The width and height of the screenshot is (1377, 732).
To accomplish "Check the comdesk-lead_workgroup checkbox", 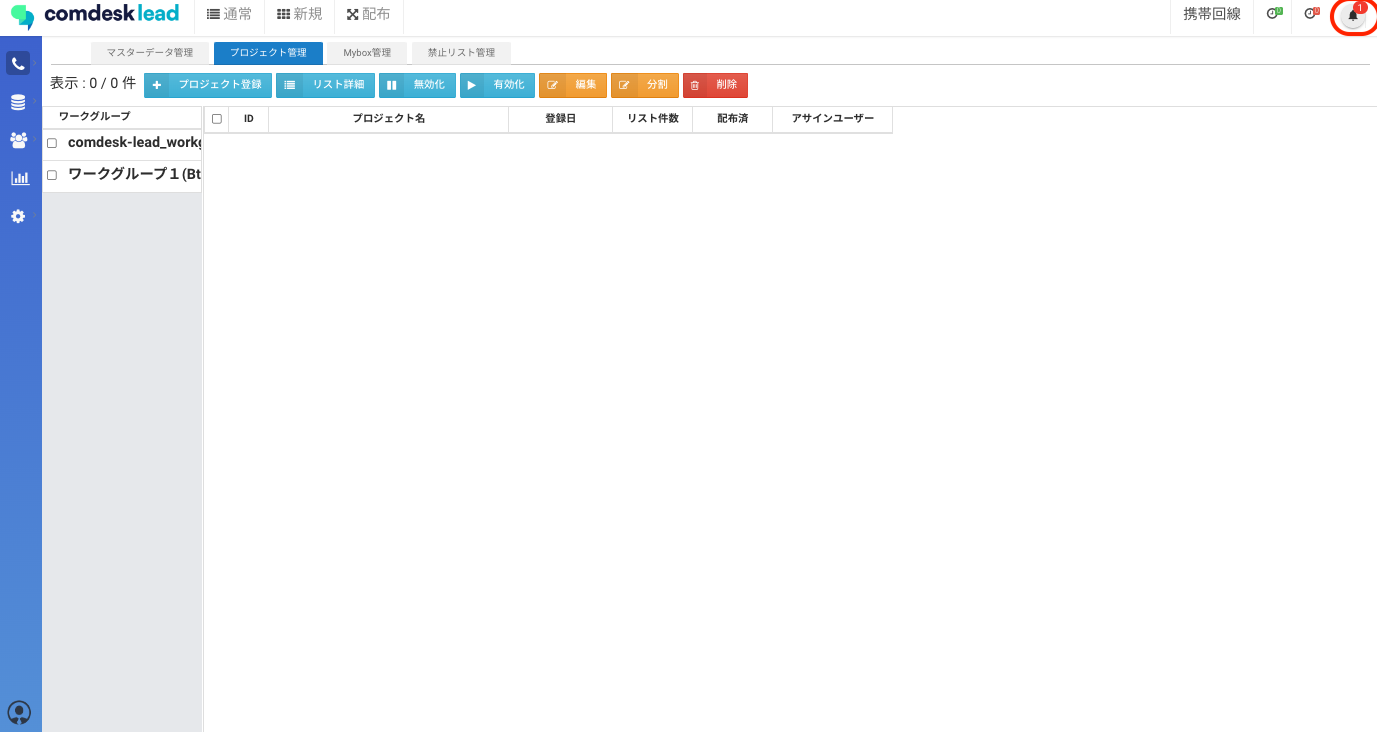I will [x=52, y=143].
